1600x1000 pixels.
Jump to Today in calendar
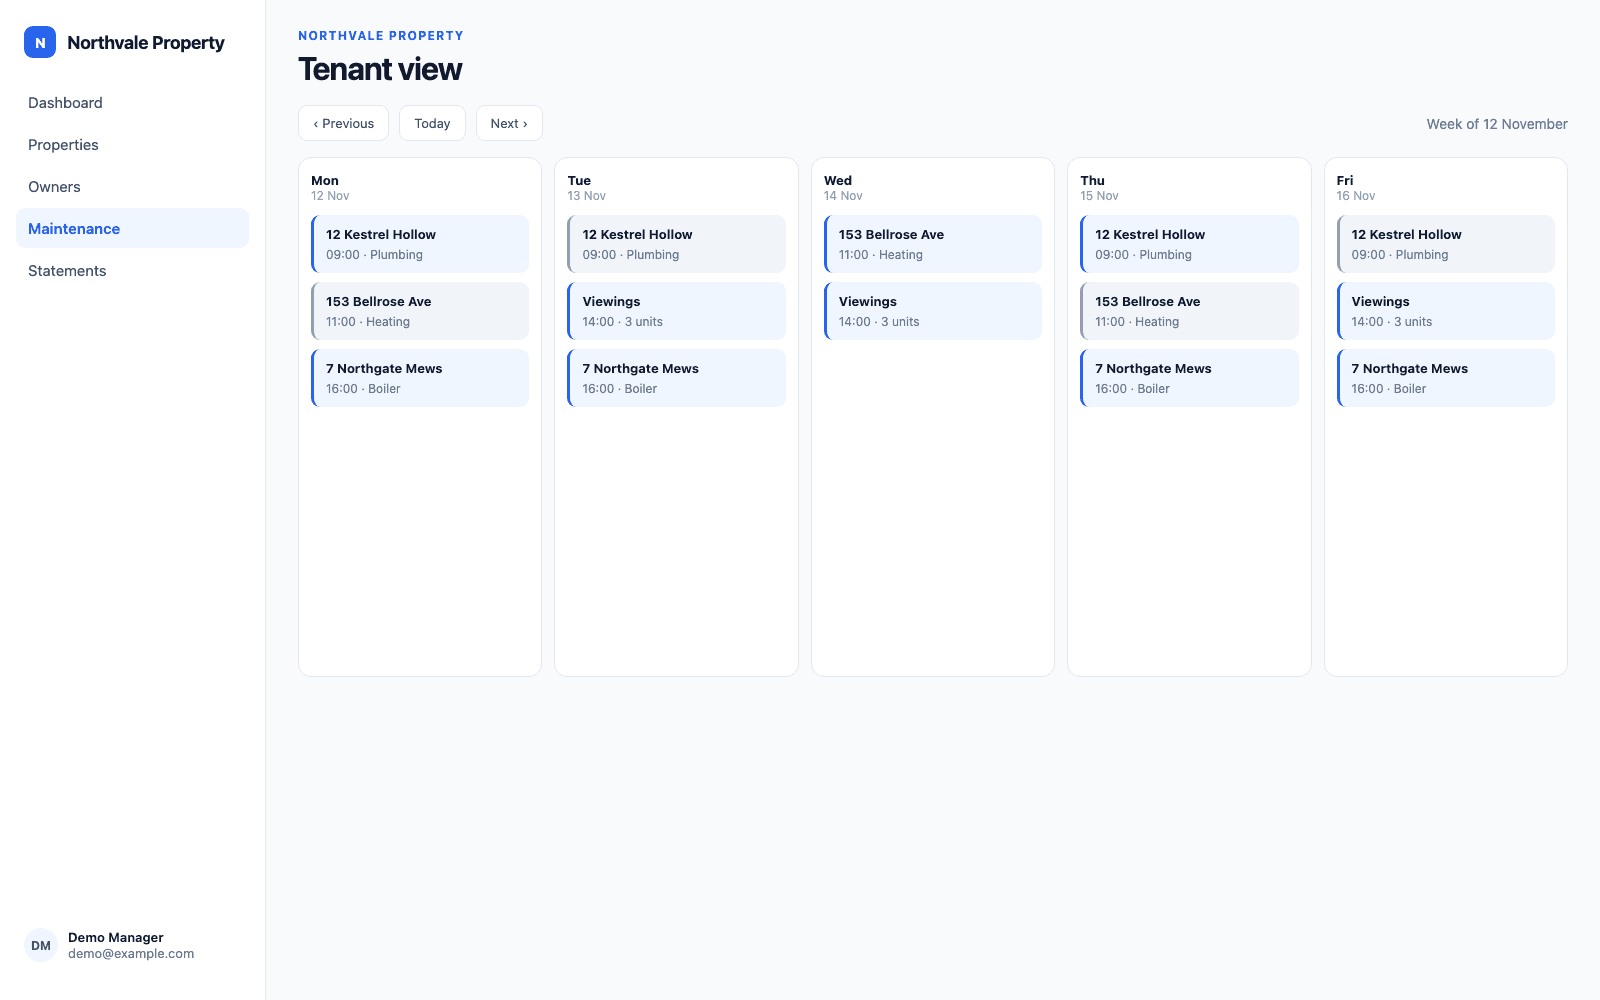point(432,123)
